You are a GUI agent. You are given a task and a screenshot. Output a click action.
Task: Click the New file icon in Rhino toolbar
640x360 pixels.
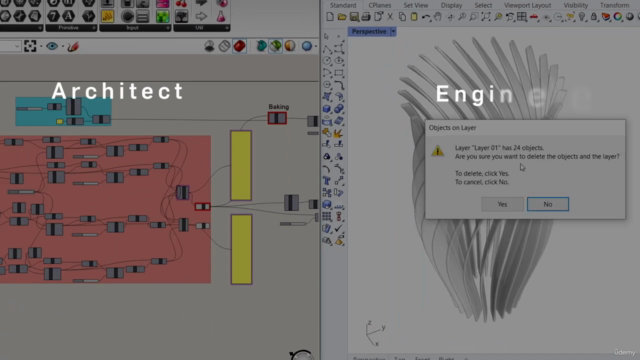330,17
